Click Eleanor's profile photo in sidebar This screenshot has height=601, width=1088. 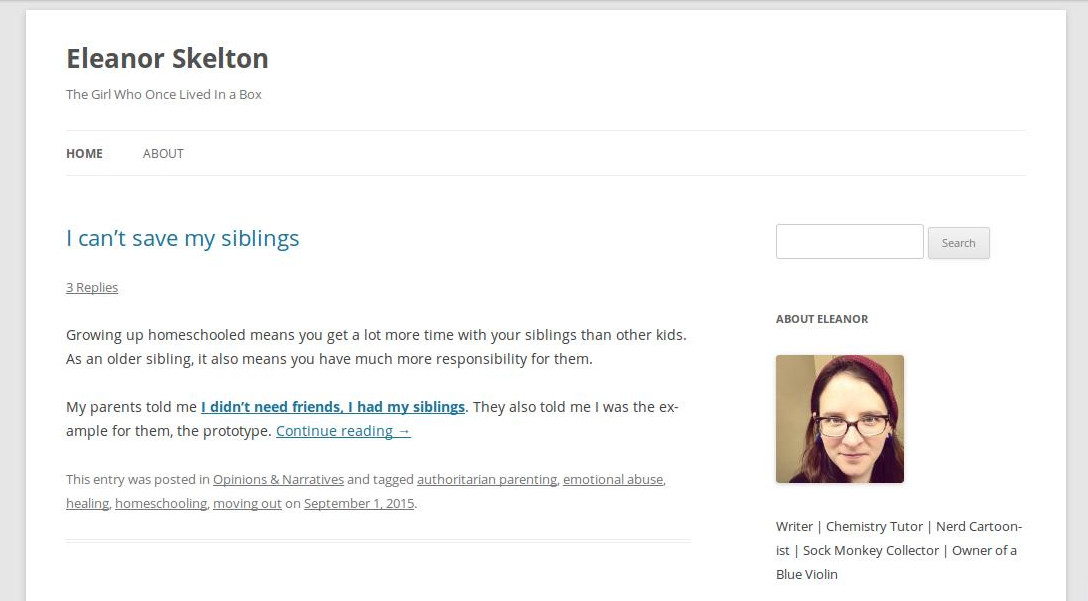point(839,419)
